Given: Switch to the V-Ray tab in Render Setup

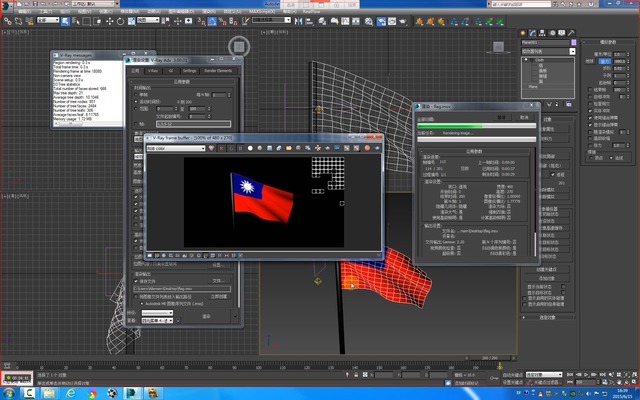Looking at the screenshot, I should coord(153,71).
